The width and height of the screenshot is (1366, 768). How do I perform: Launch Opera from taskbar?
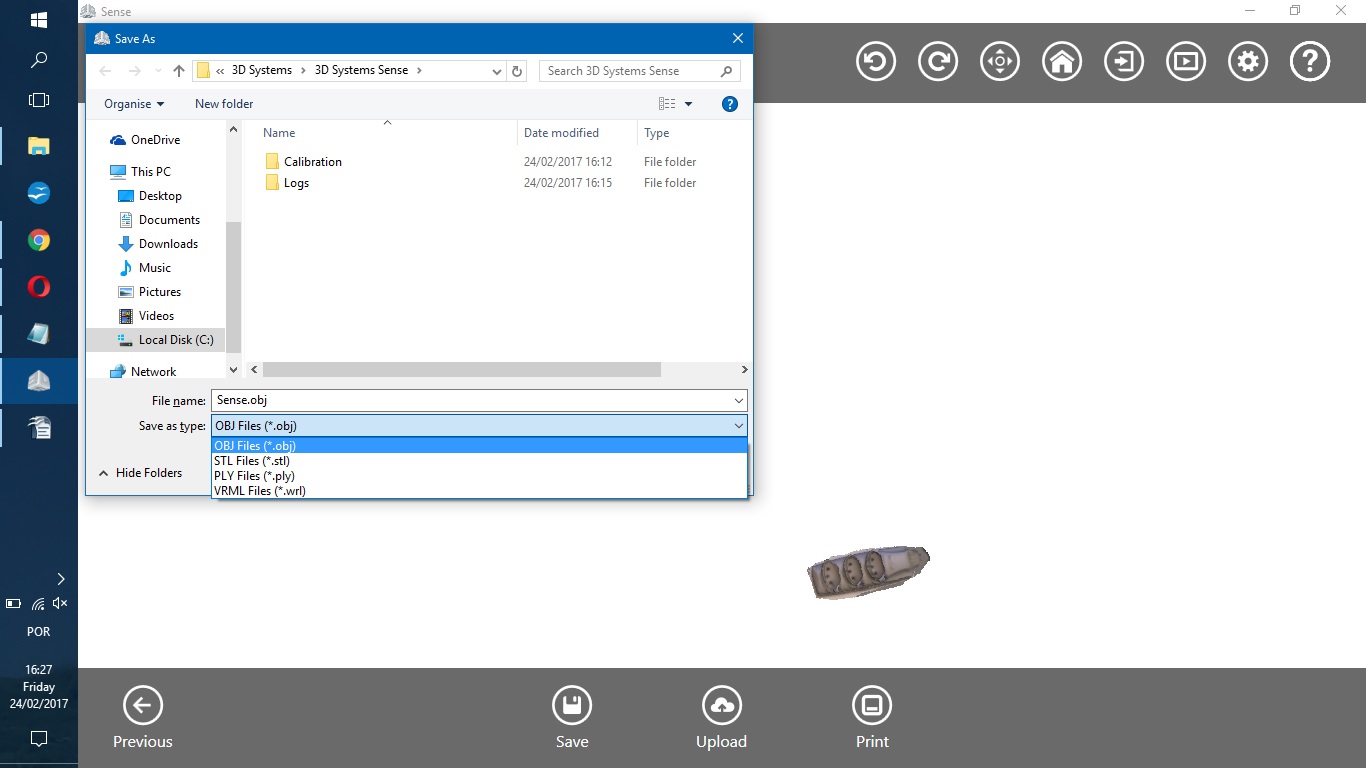(39, 287)
